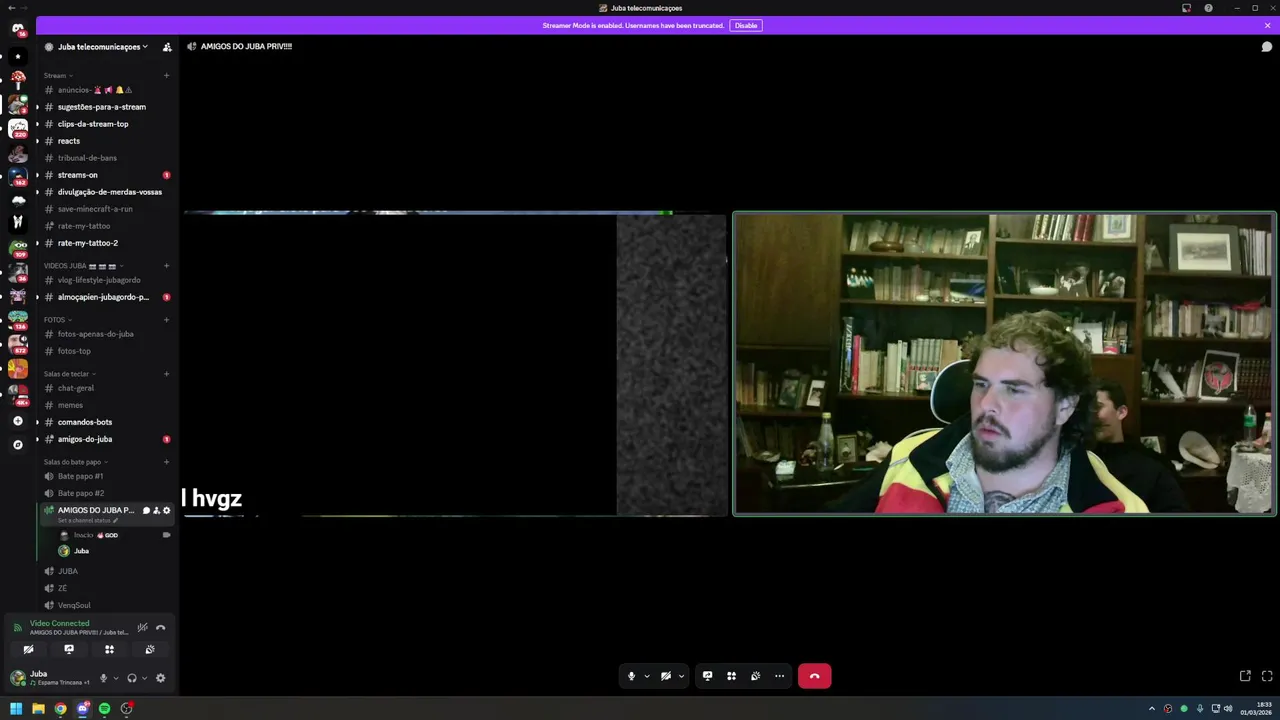Click Video Connected status text
Image resolution: width=1280 pixels, height=720 pixels.
pos(60,623)
